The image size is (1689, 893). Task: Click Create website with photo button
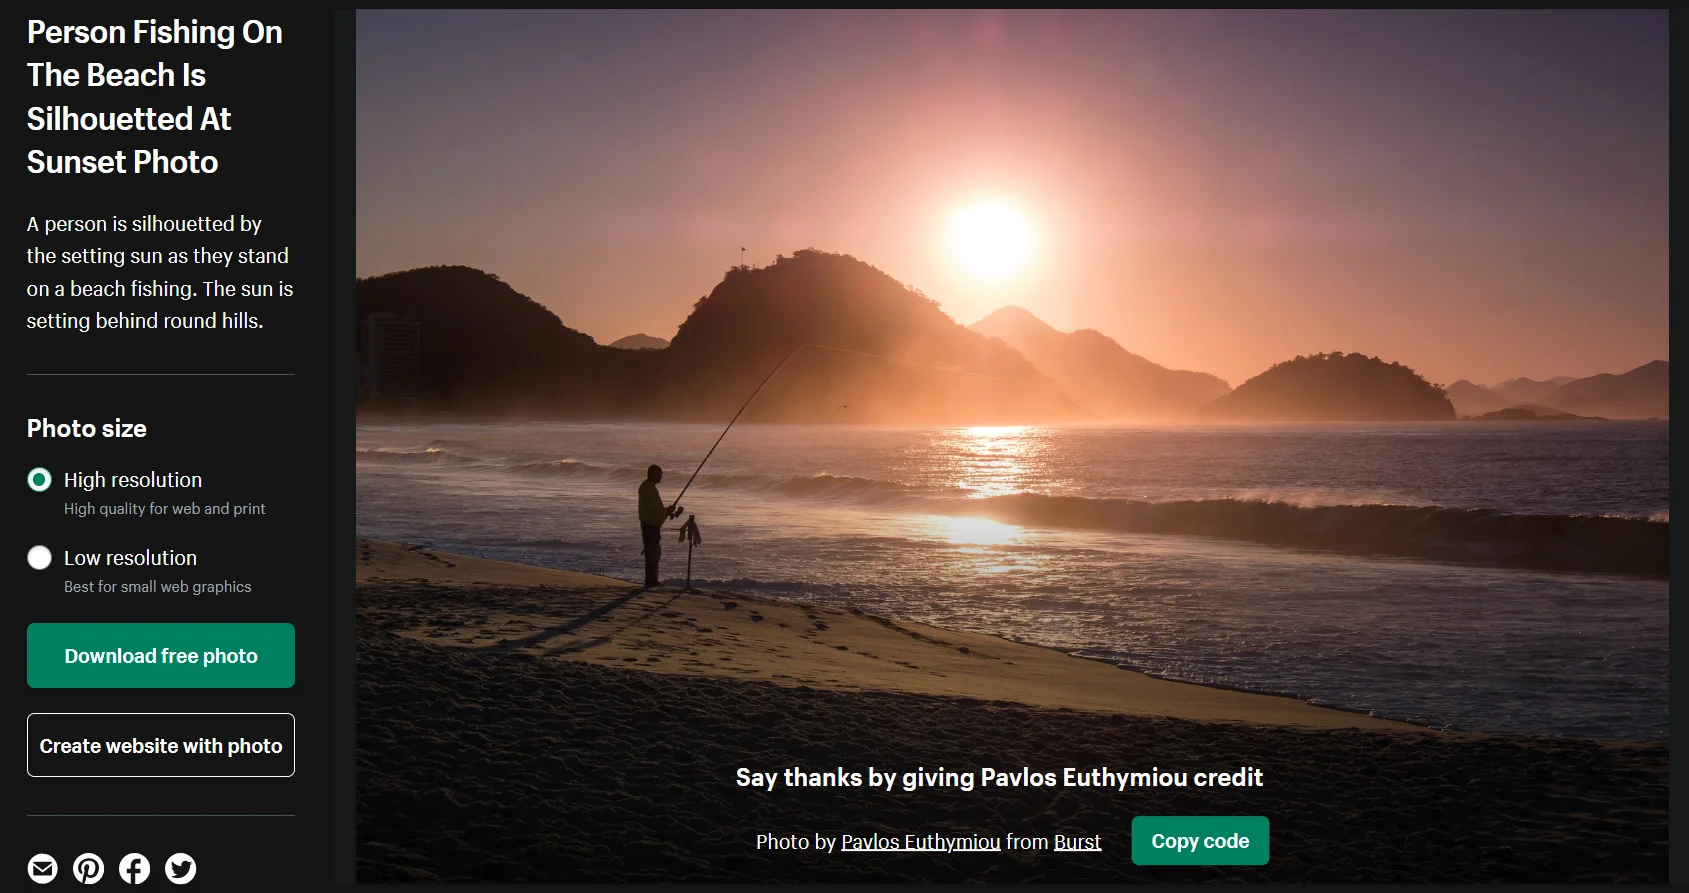[x=161, y=745]
